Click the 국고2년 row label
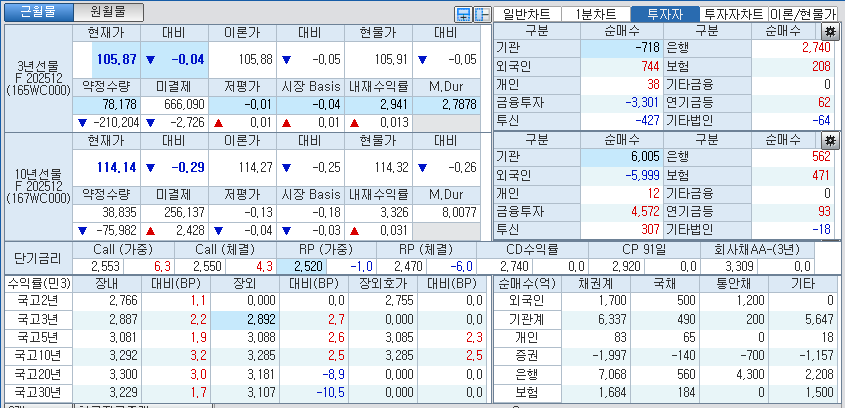The height and width of the screenshot is (408, 845). 38,301
